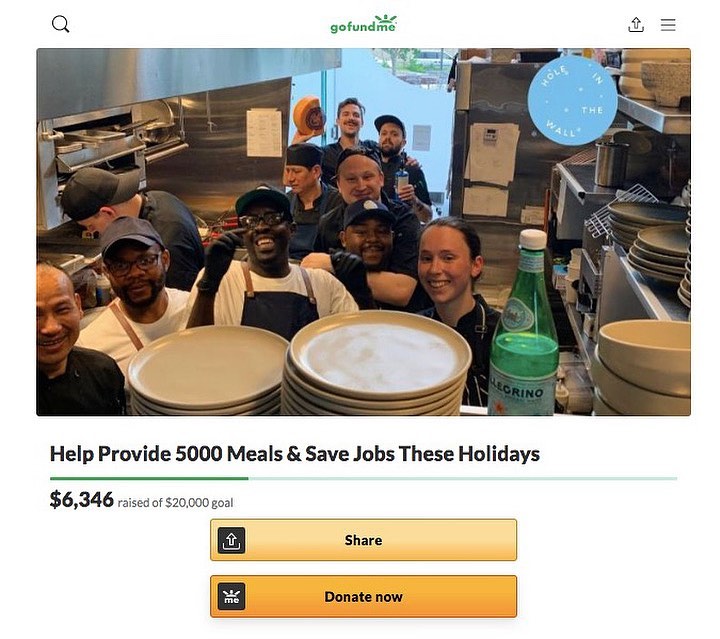720x639 pixels.
Task: Click the crown 'me' icon on Donate button
Action: click(x=231, y=596)
